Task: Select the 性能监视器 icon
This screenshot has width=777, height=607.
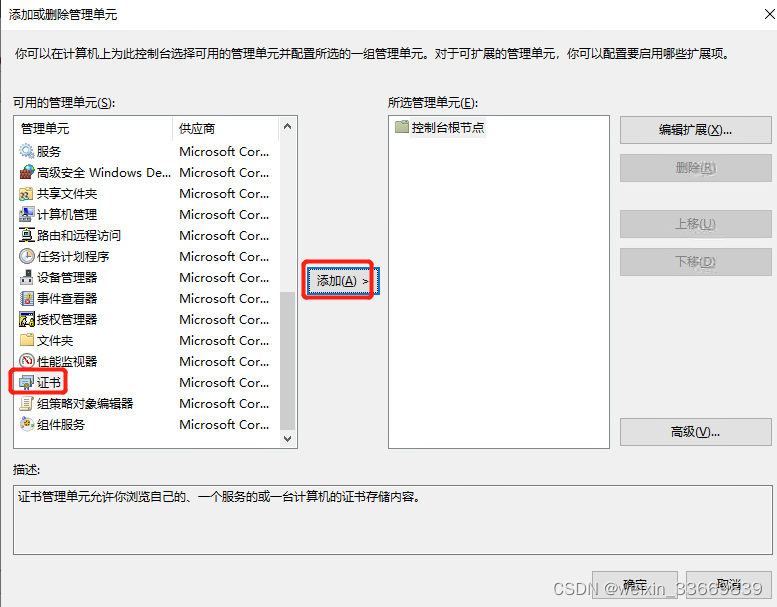Action: point(26,361)
